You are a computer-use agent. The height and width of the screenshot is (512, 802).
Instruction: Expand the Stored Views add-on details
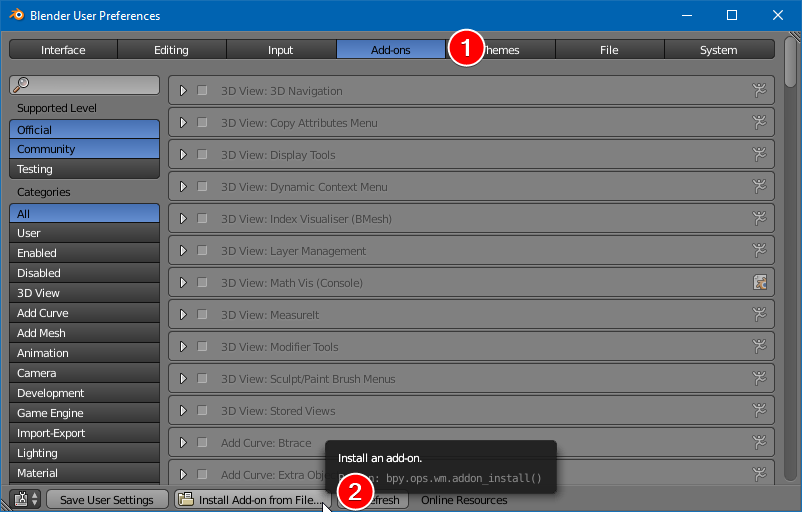coord(183,411)
